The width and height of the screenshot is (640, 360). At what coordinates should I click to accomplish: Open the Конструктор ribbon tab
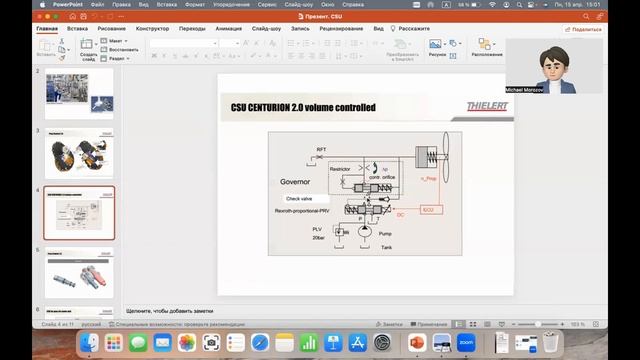click(x=152, y=29)
